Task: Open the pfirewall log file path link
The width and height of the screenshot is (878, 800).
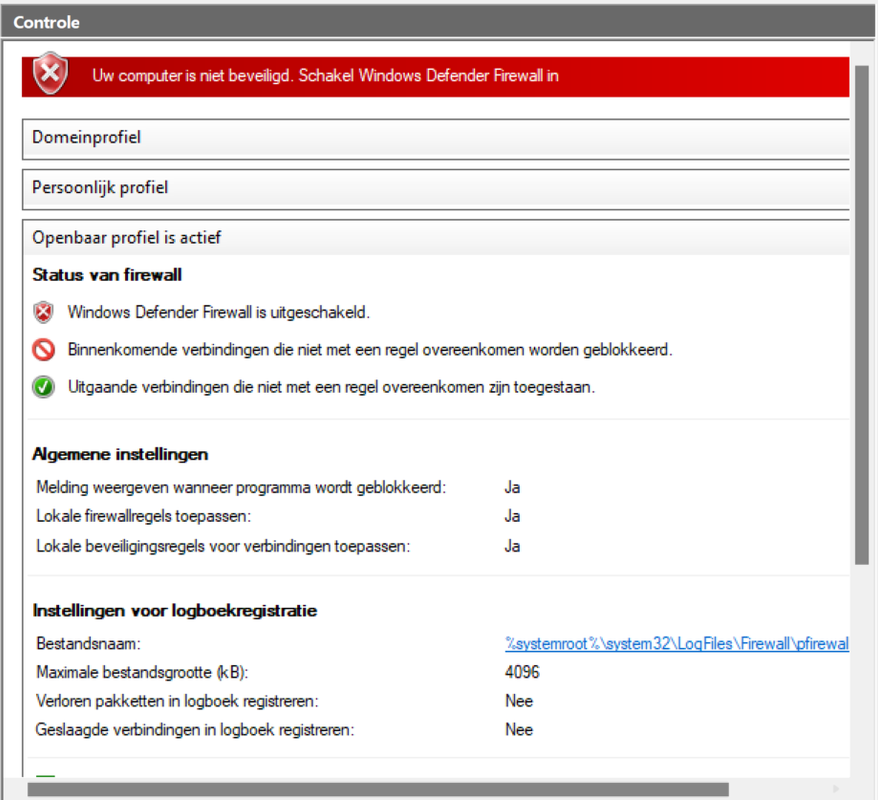Action: coord(676,644)
